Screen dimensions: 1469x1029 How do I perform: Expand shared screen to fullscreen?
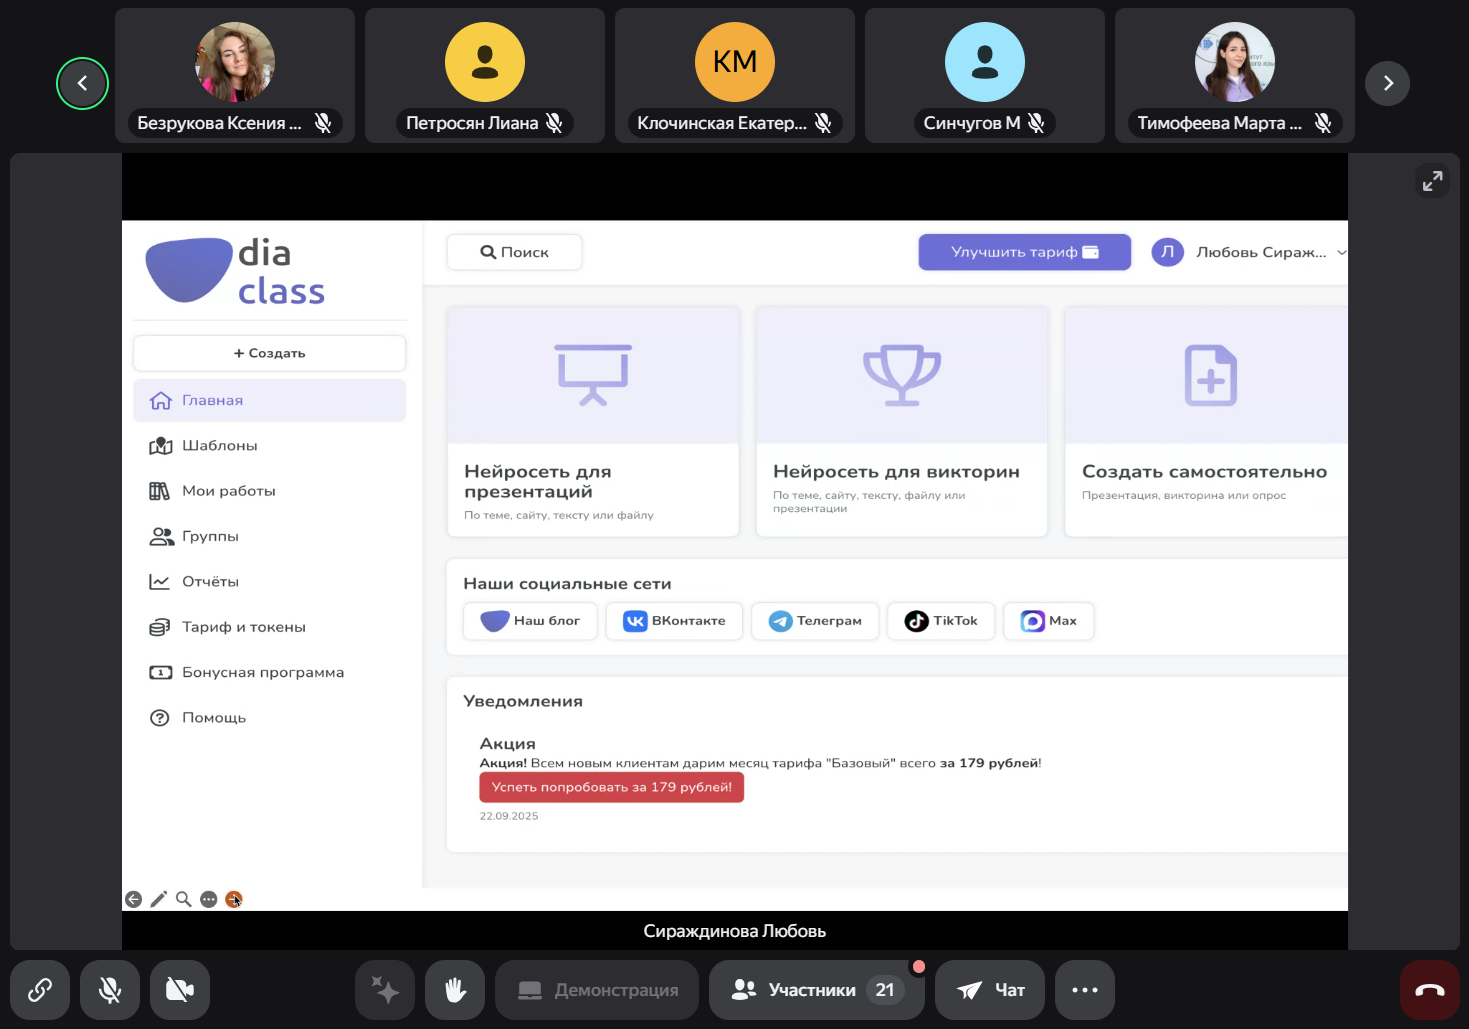coord(1433,181)
